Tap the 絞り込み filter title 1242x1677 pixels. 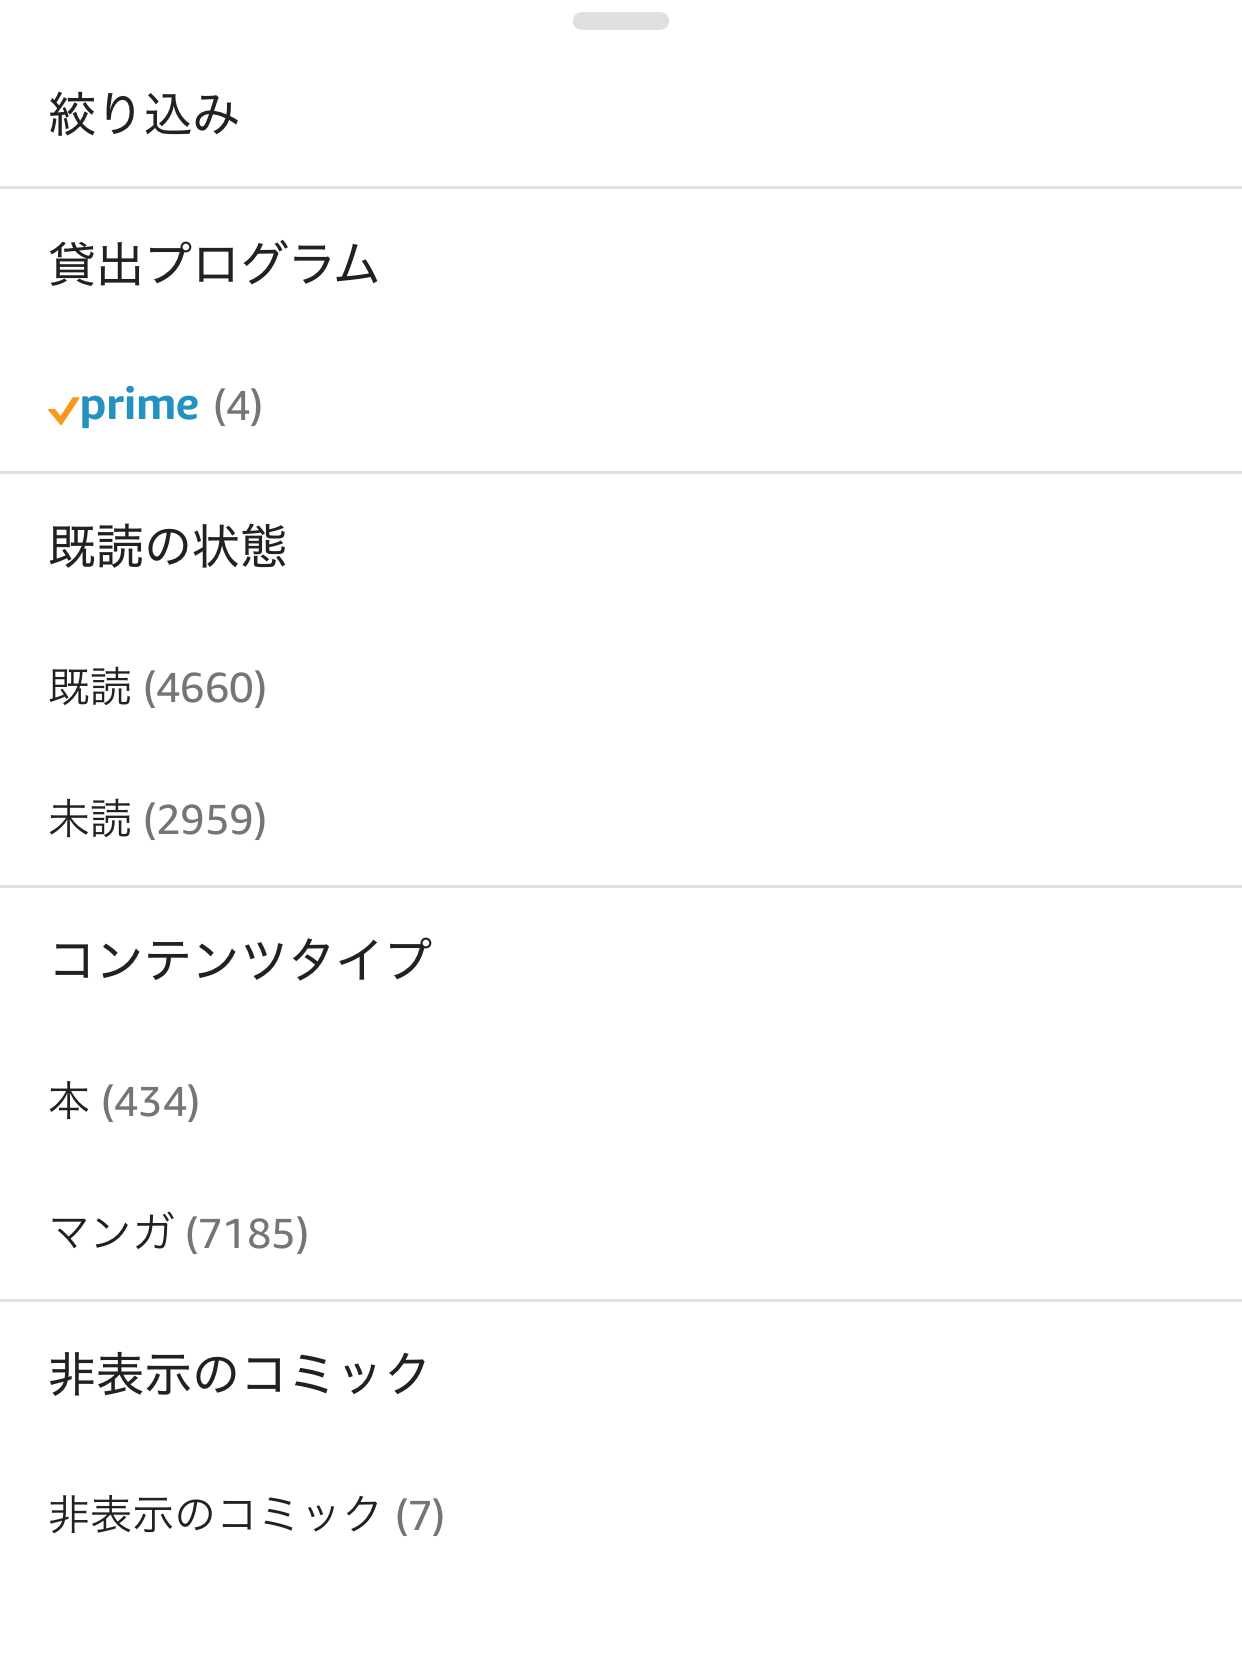click(x=144, y=113)
